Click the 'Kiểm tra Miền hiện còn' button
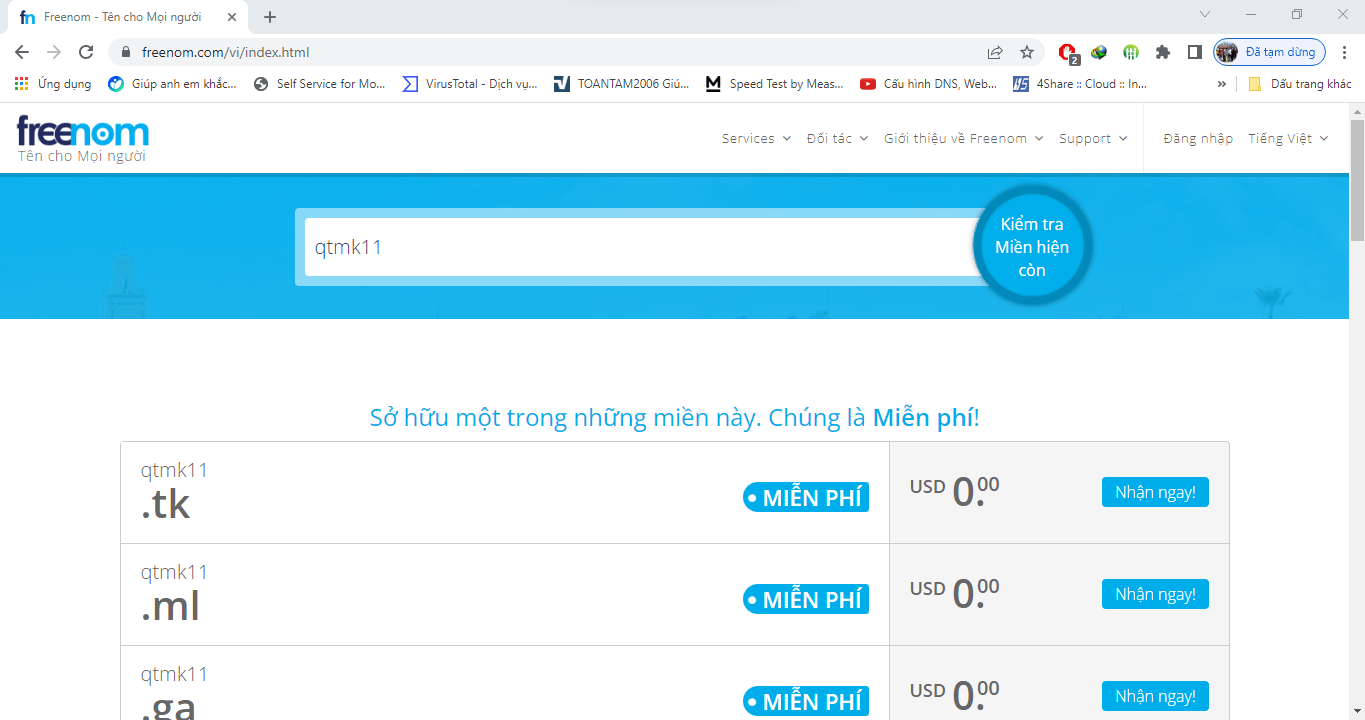Viewport: 1365px width, 720px height. coord(1032,246)
